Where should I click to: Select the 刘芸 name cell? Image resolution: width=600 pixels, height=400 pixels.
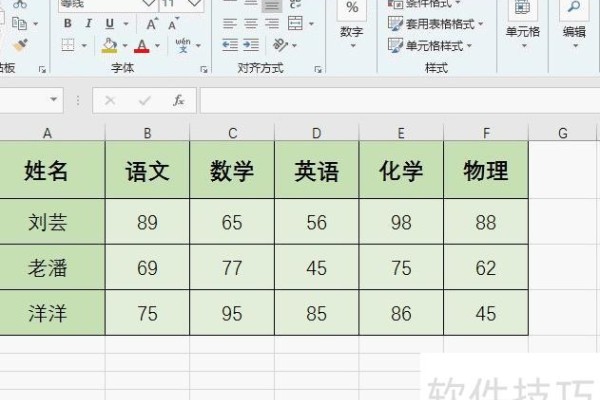(x=52, y=221)
